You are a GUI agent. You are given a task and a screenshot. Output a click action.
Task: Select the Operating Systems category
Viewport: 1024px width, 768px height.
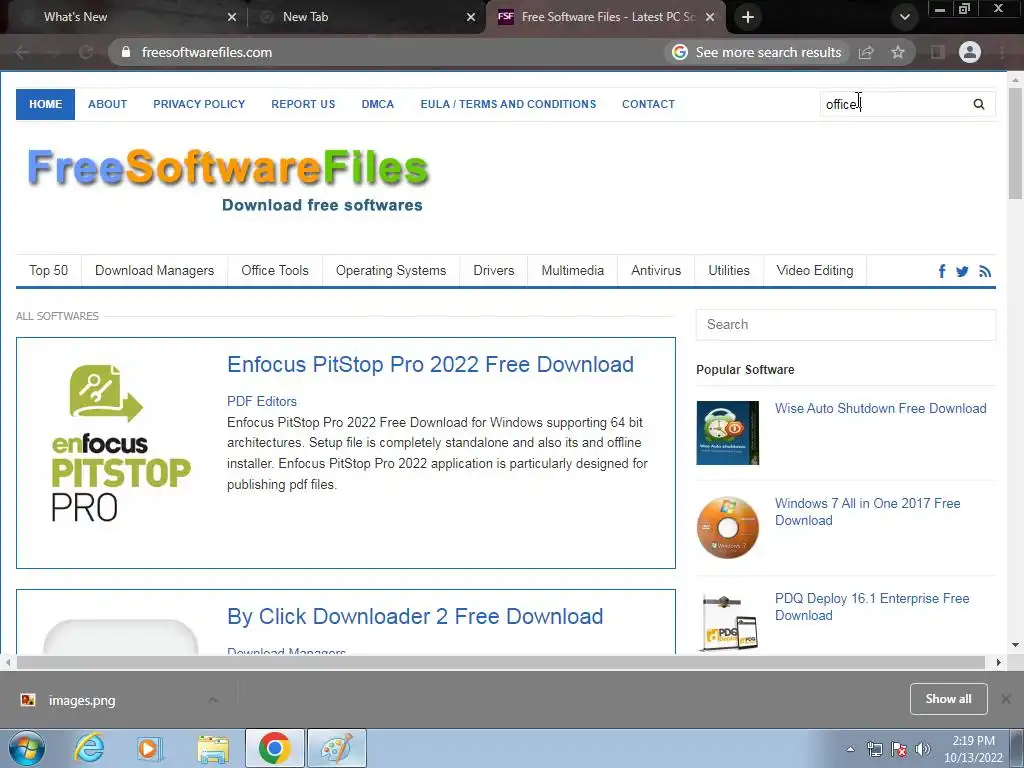(391, 270)
